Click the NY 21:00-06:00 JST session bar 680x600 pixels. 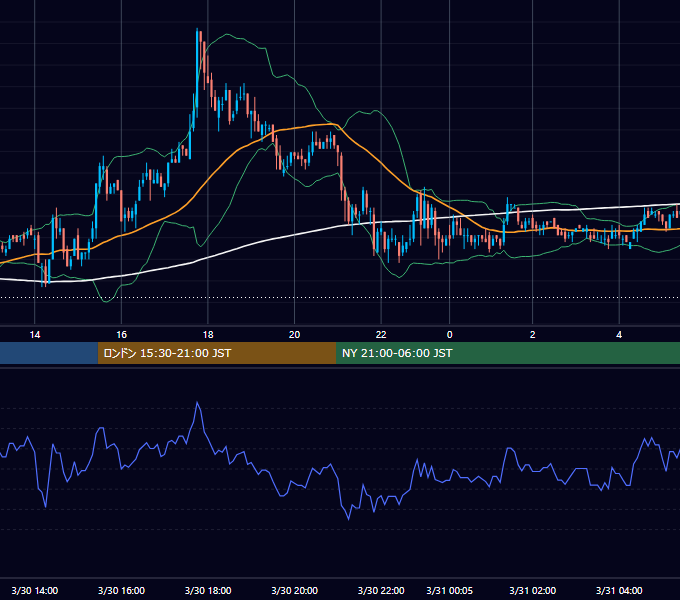[508, 353]
